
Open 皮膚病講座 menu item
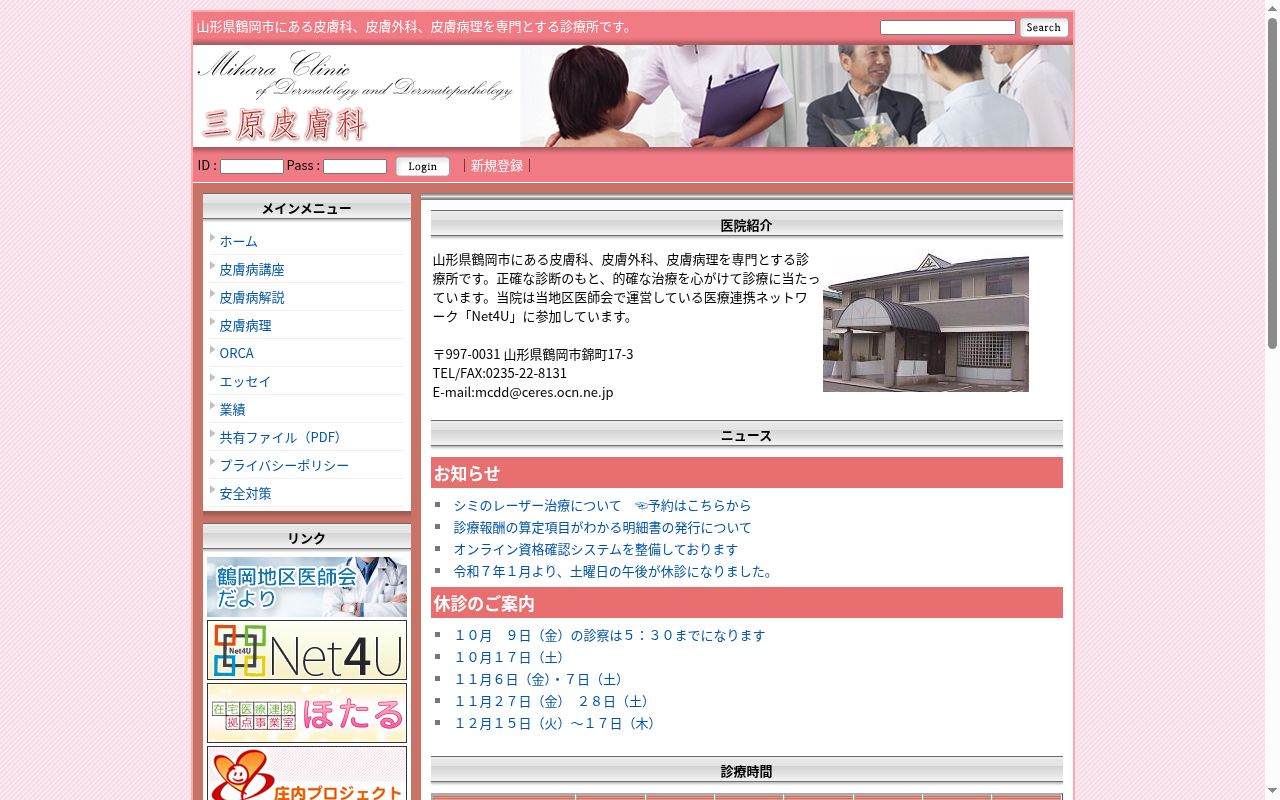252,269
